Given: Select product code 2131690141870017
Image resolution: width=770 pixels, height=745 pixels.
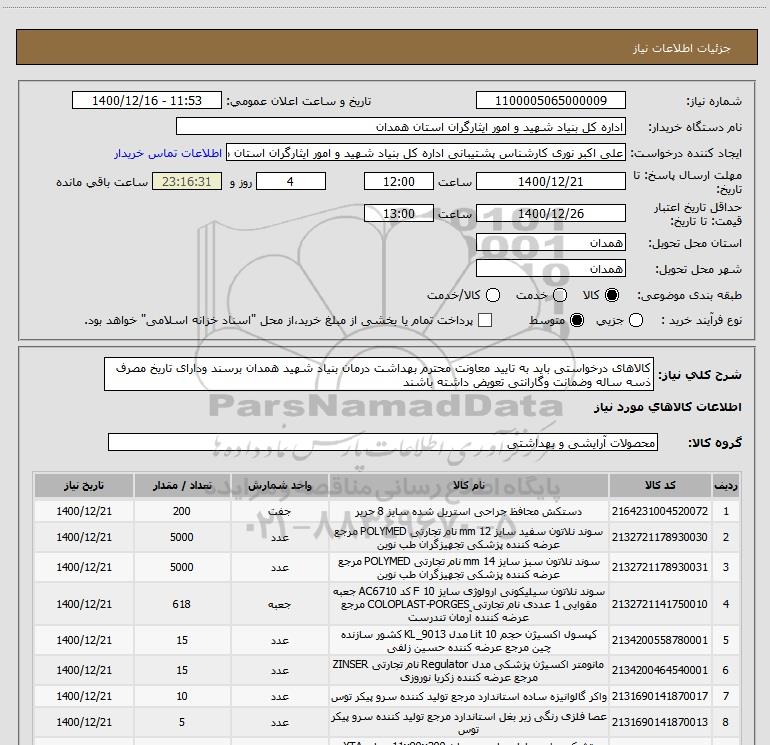Looking at the screenshot, I should click(660, 696).
